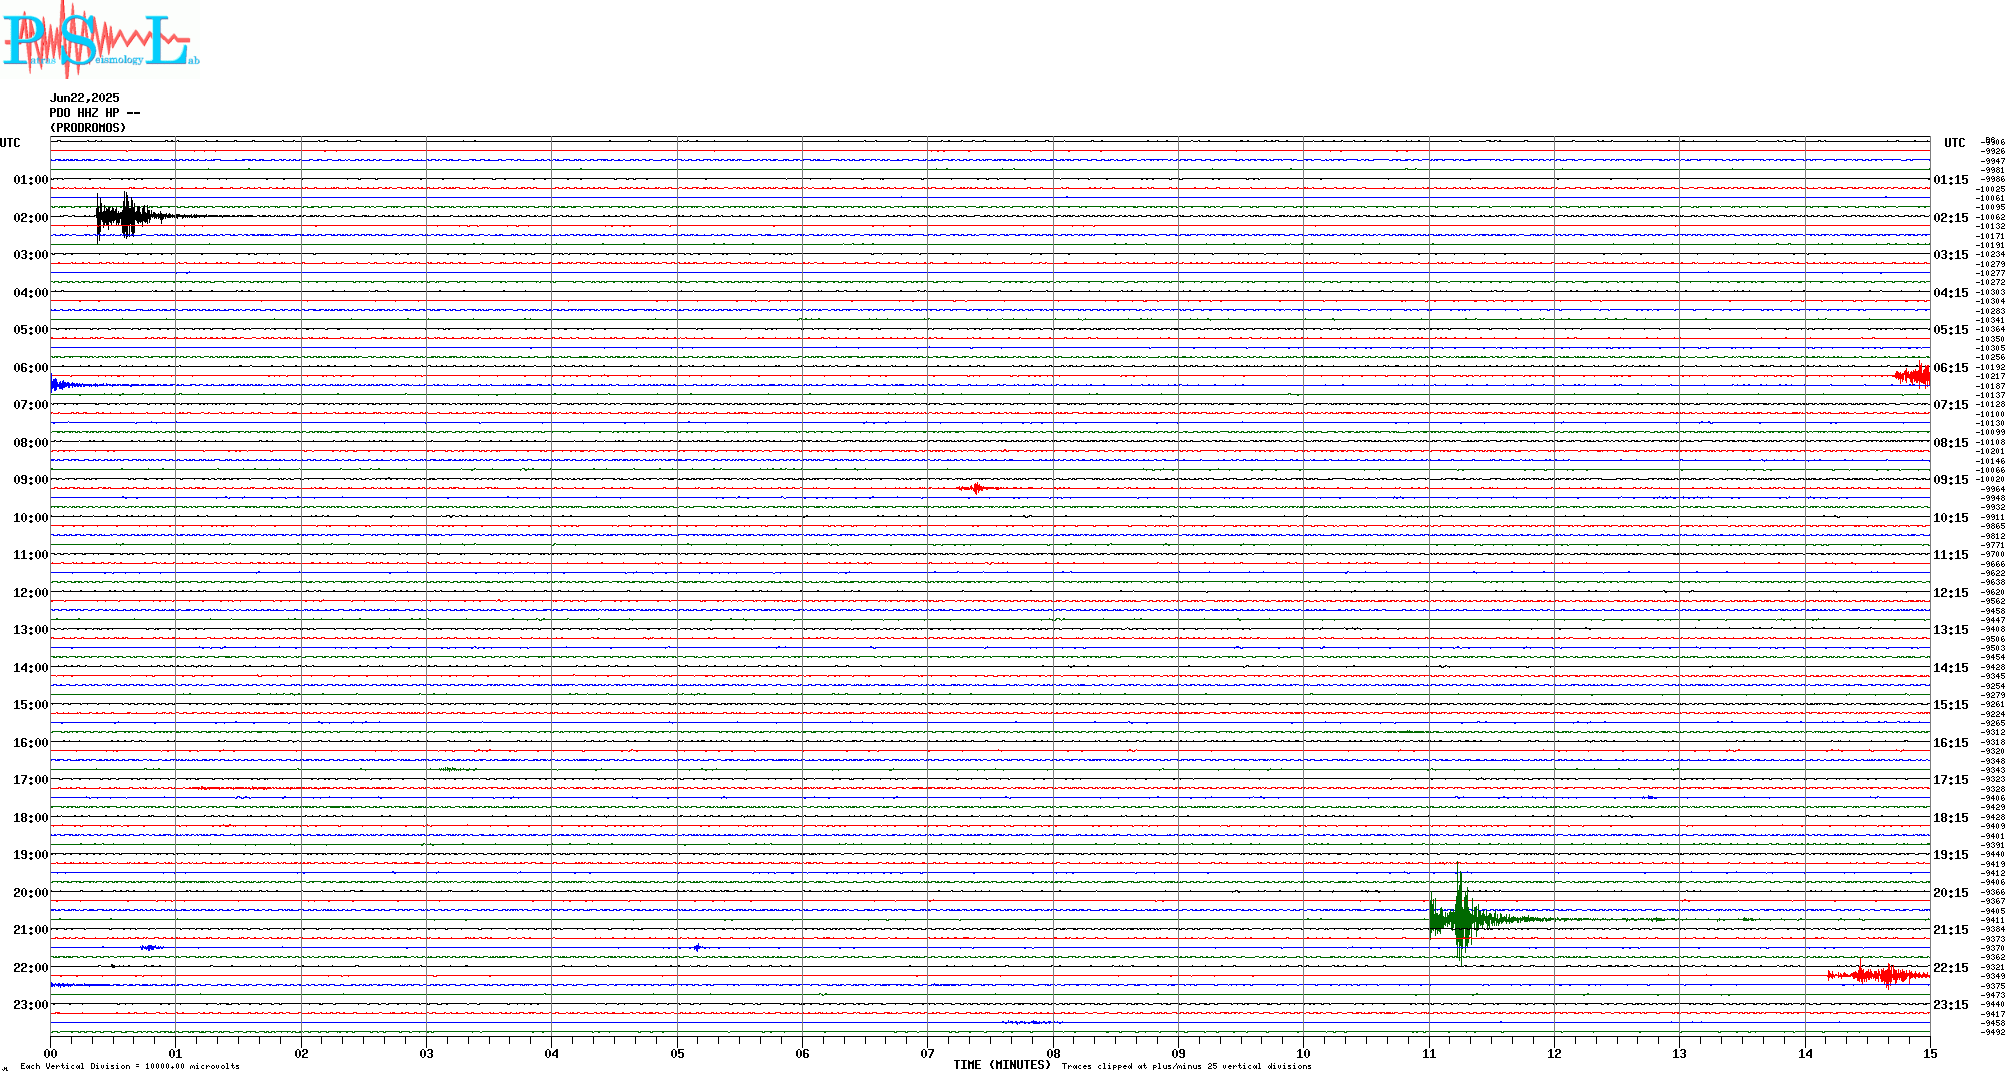Screen dimensions: 2010x1080
Task: Click the offset value -10364
Action: click(x=1991, y=329)
